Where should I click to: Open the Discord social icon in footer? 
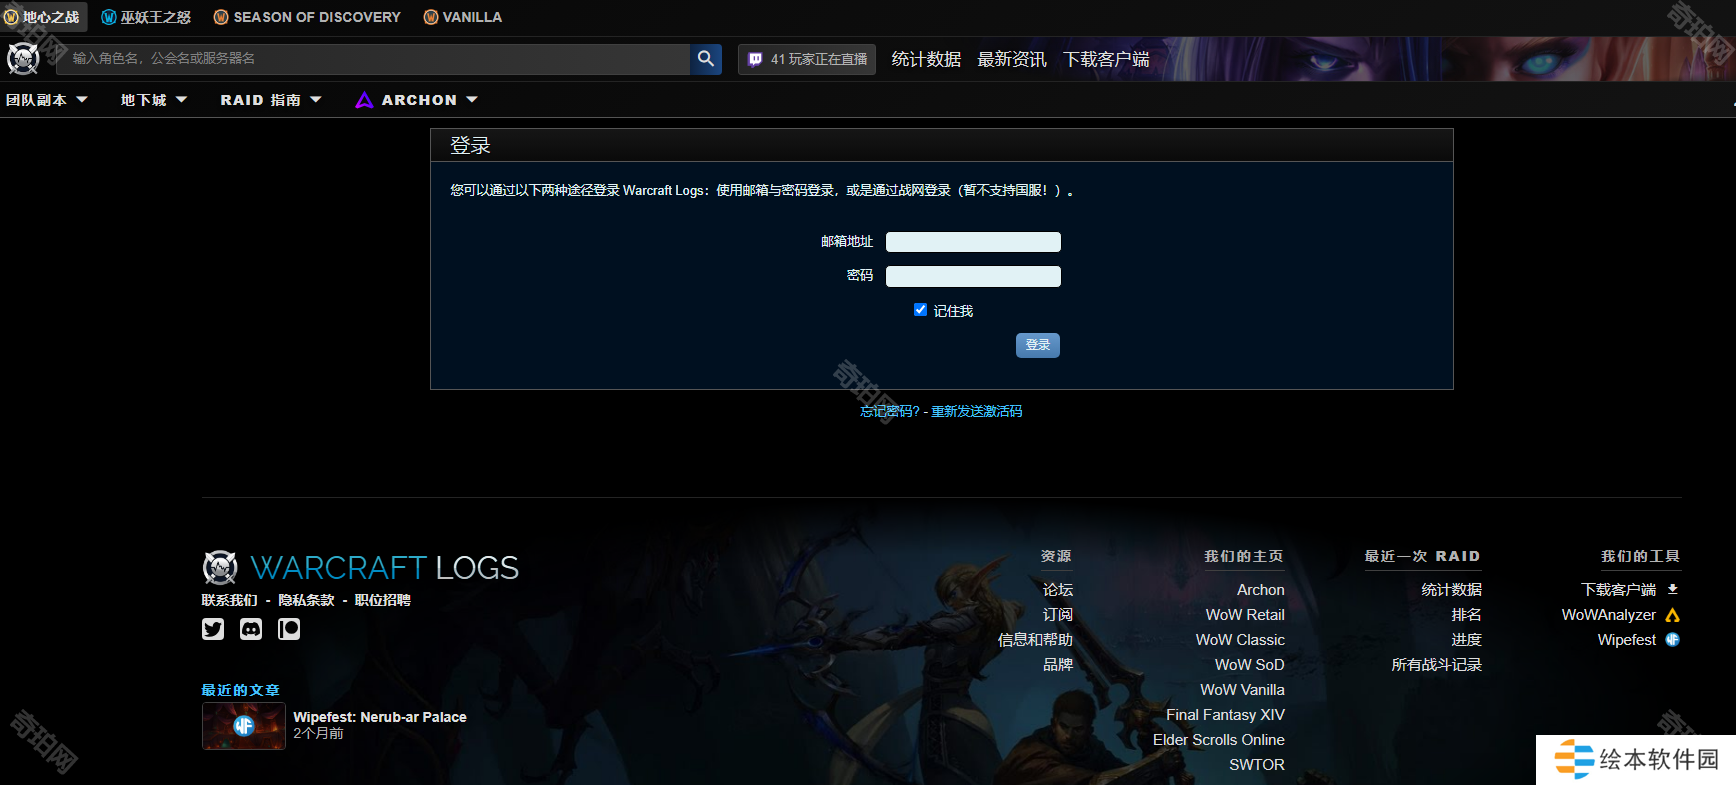(x=251, y=629)
